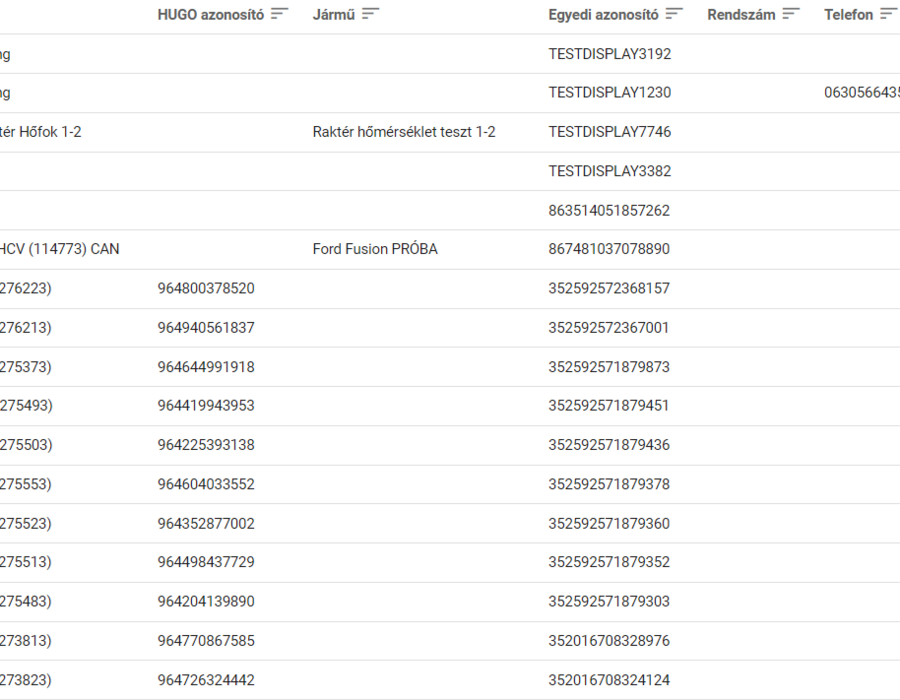This screenshot has width=900, height=700.
Task: Select unique ID 352592571879436
Action: [x=609, y=445]
